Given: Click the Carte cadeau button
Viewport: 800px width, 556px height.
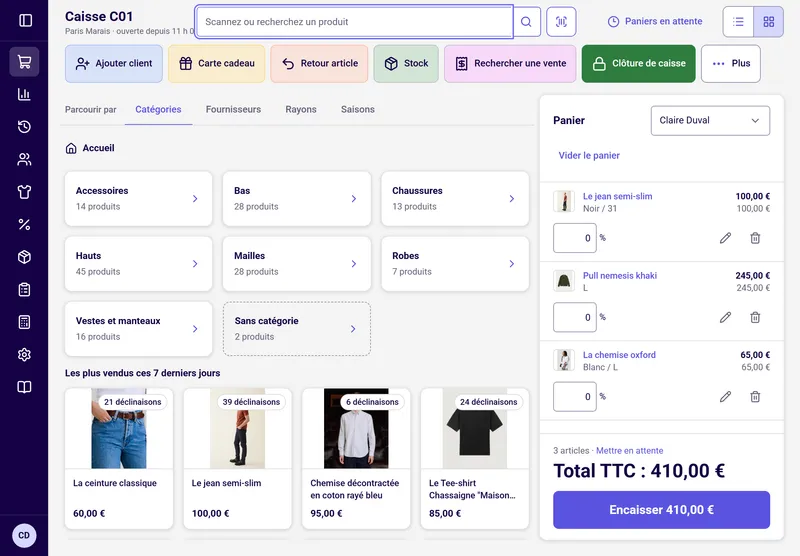Looking at the screenshot, I should point(216,64).
